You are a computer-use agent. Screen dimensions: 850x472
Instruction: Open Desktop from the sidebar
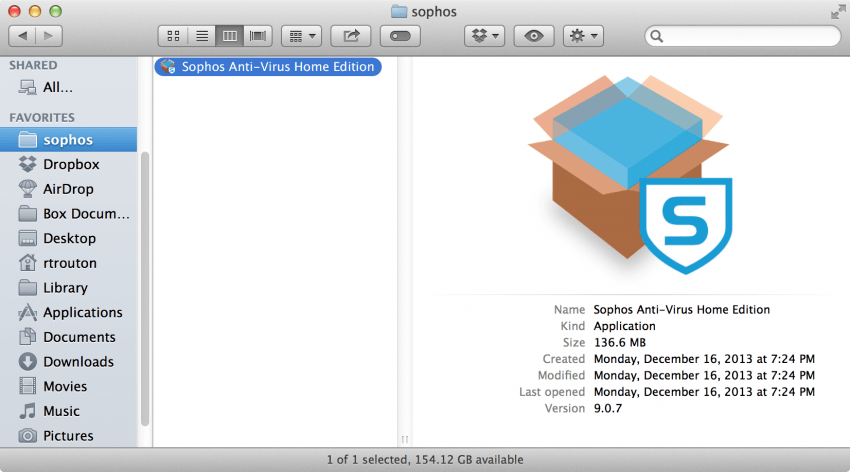tap(68, 238)
